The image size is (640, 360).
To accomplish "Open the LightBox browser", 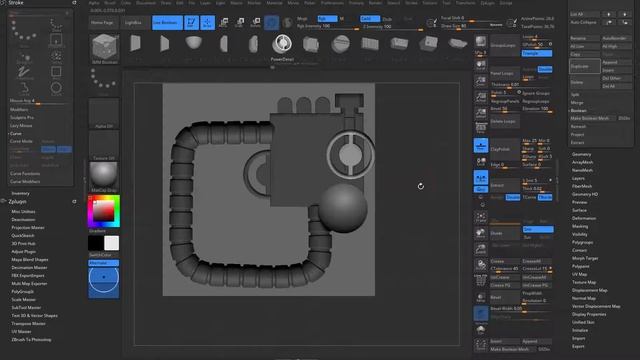I will [133, 22].
